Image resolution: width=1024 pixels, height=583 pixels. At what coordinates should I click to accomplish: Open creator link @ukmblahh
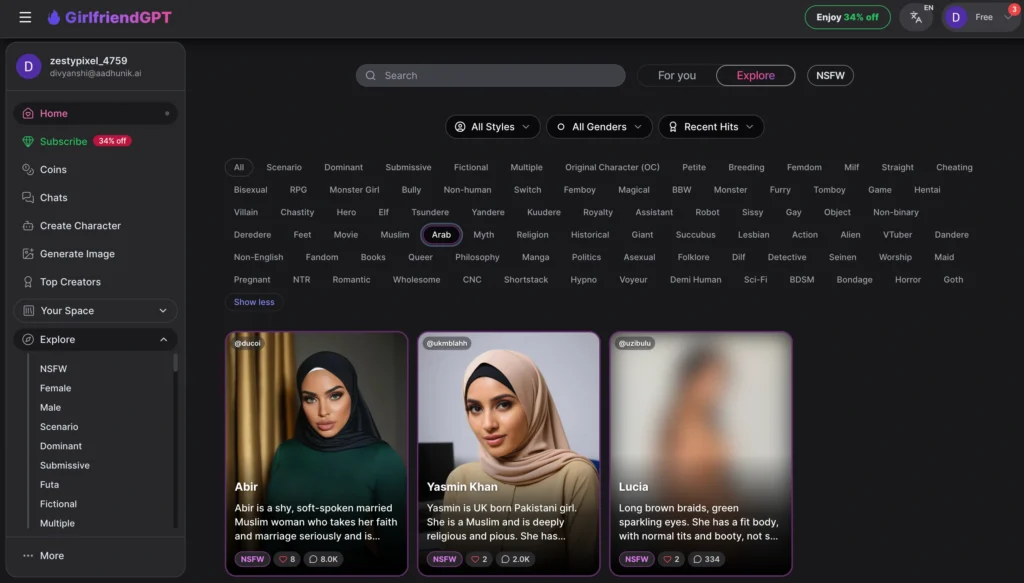447,343
